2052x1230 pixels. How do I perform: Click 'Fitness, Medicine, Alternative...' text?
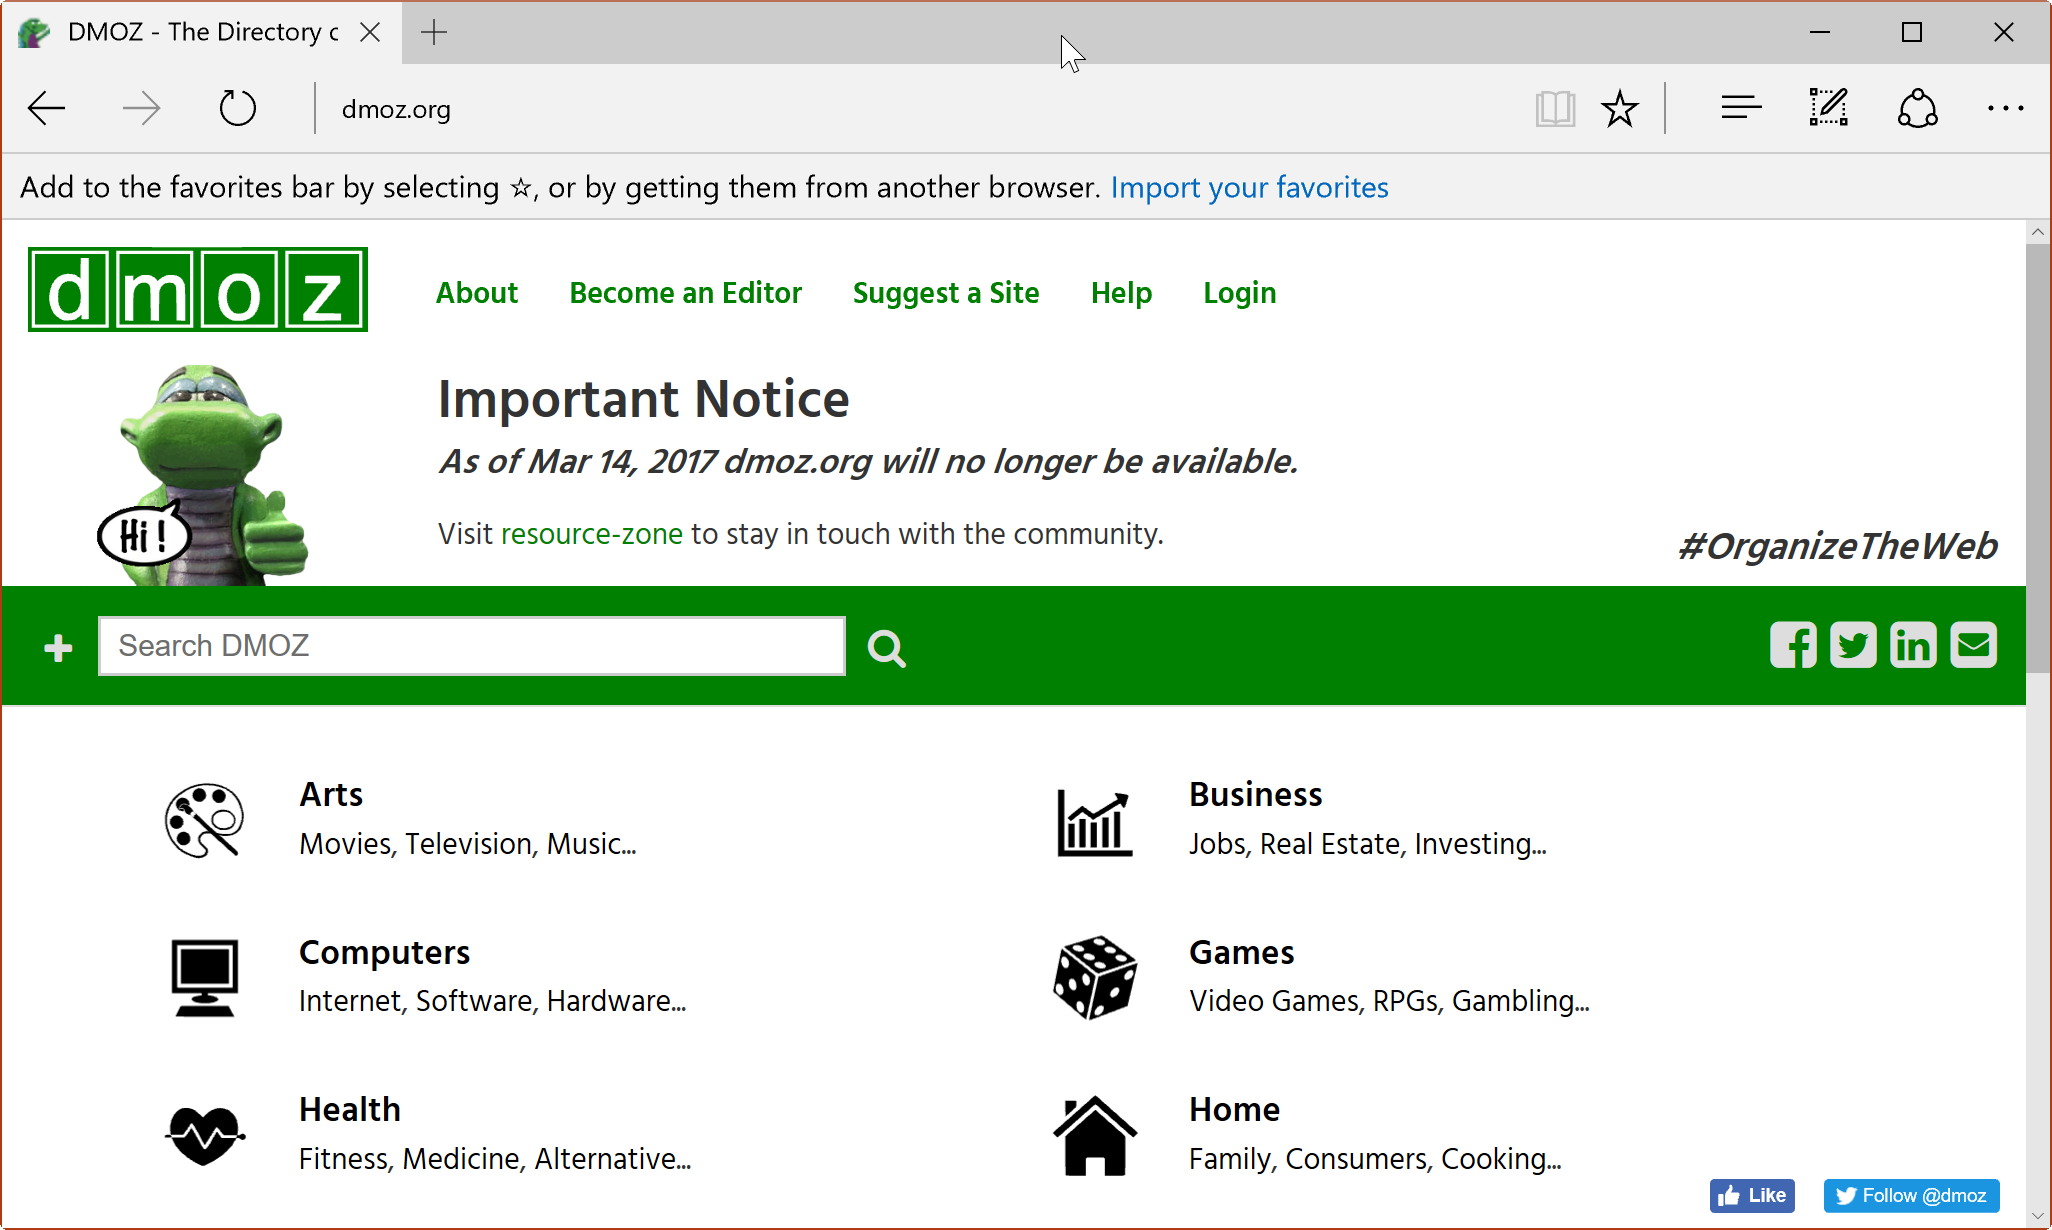point(495,1160)
